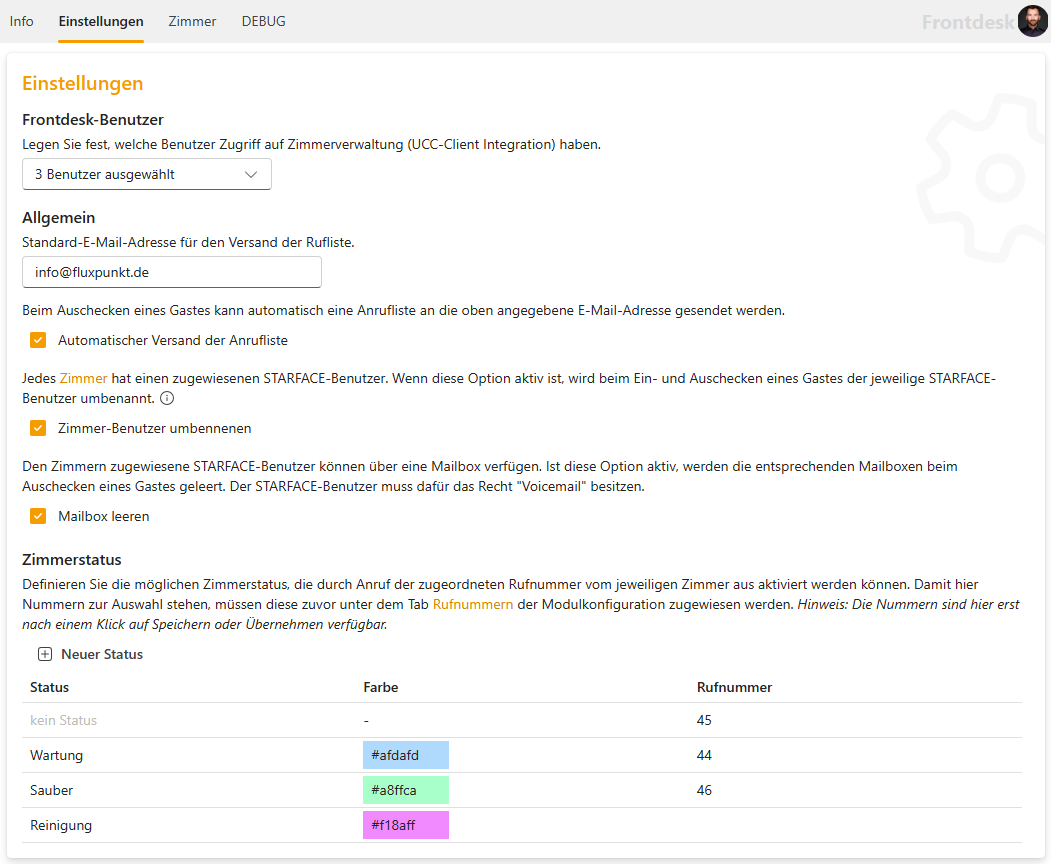Viewport: 1051px width, 864px height.
Task: Select the 'kein Status' row label
Action: click(64, 721)
